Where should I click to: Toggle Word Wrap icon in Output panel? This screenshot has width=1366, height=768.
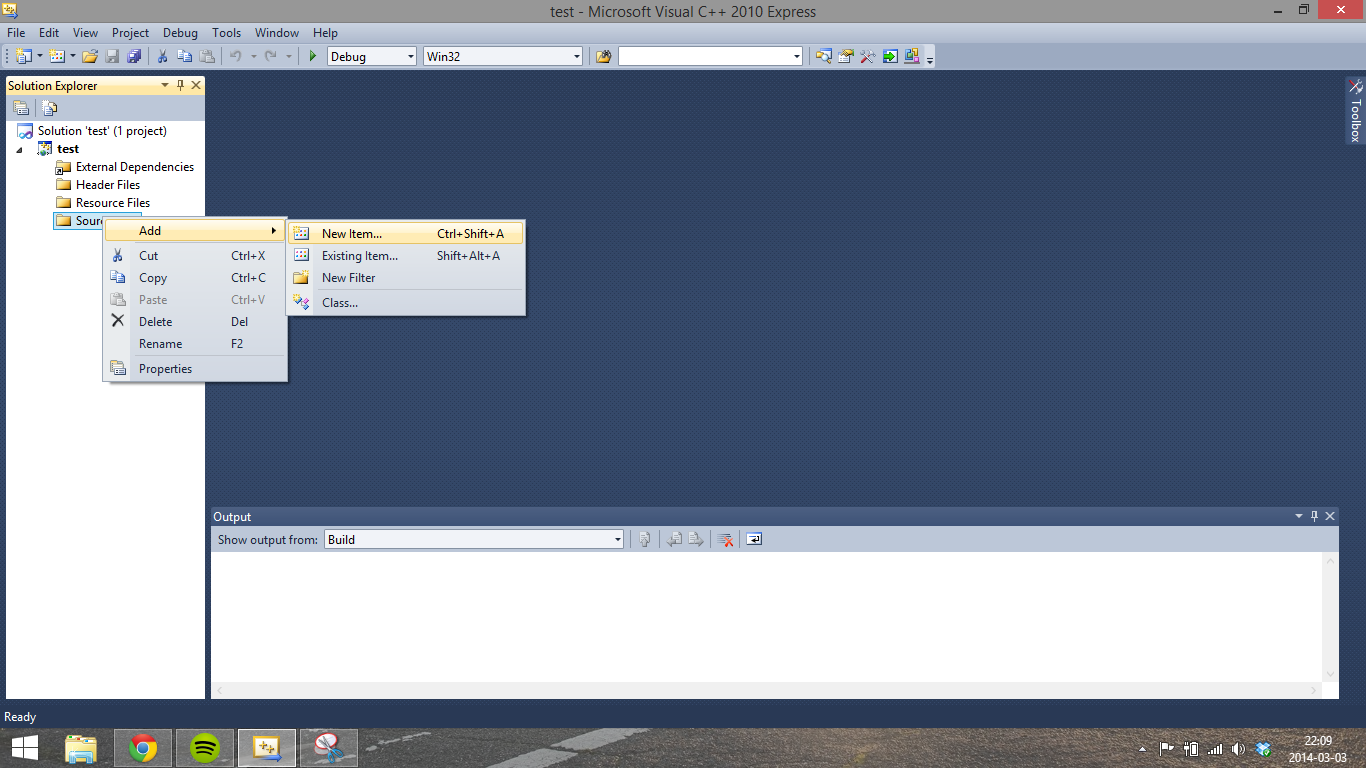point(755,539)
